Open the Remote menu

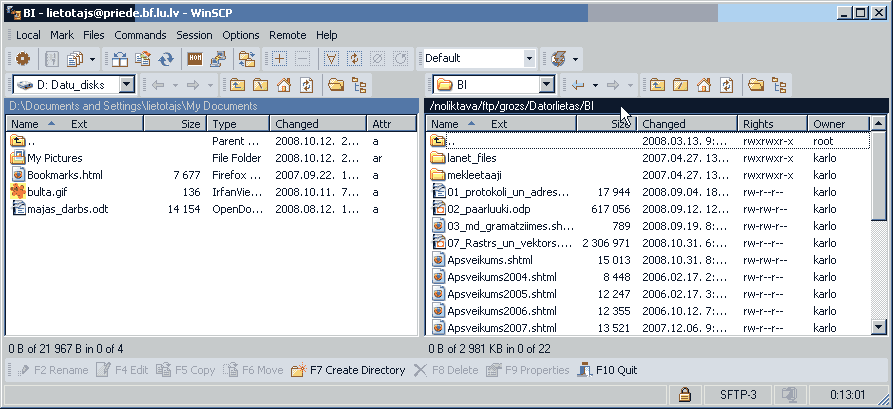(288, 35)
